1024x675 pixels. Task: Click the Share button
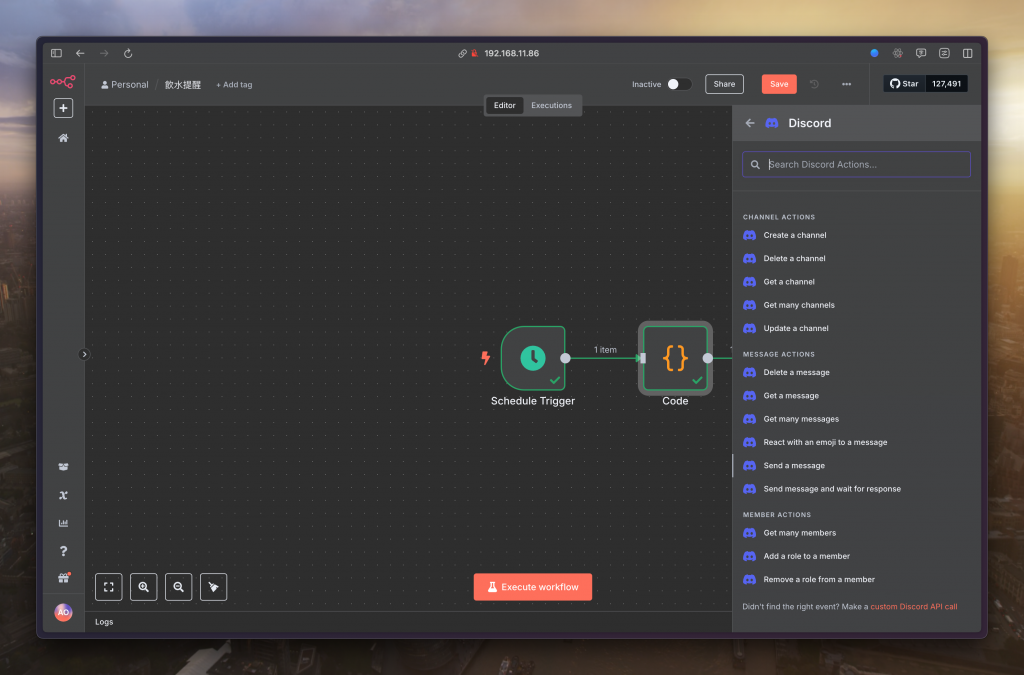(724, 84)
